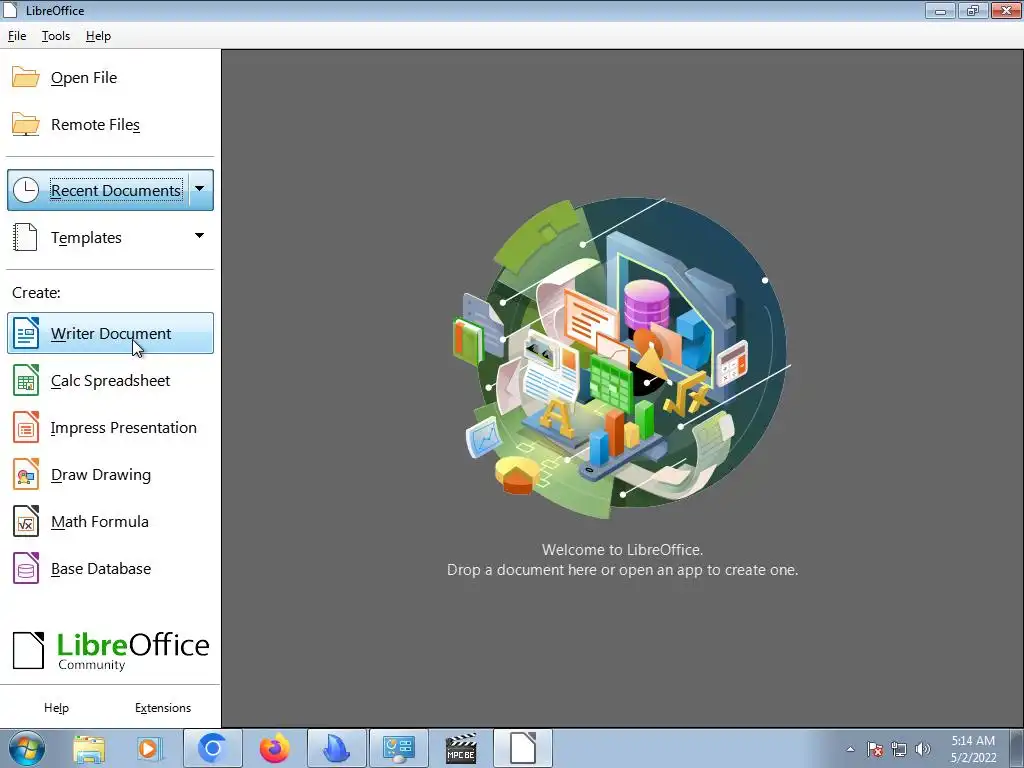Open the blue fin app in taskbar
The height and width of the screenshot is (768, 1024).
click(x=336, y=748)
